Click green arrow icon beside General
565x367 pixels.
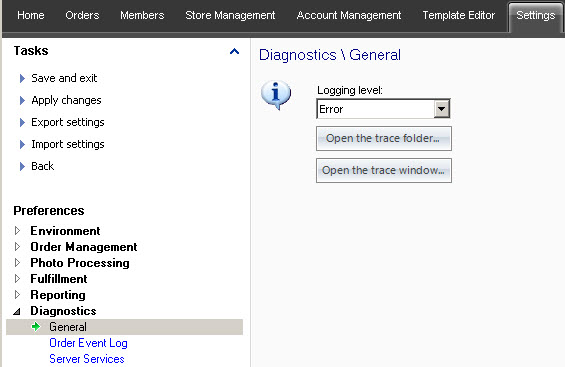pyautogui.click(x=36, y=327)
